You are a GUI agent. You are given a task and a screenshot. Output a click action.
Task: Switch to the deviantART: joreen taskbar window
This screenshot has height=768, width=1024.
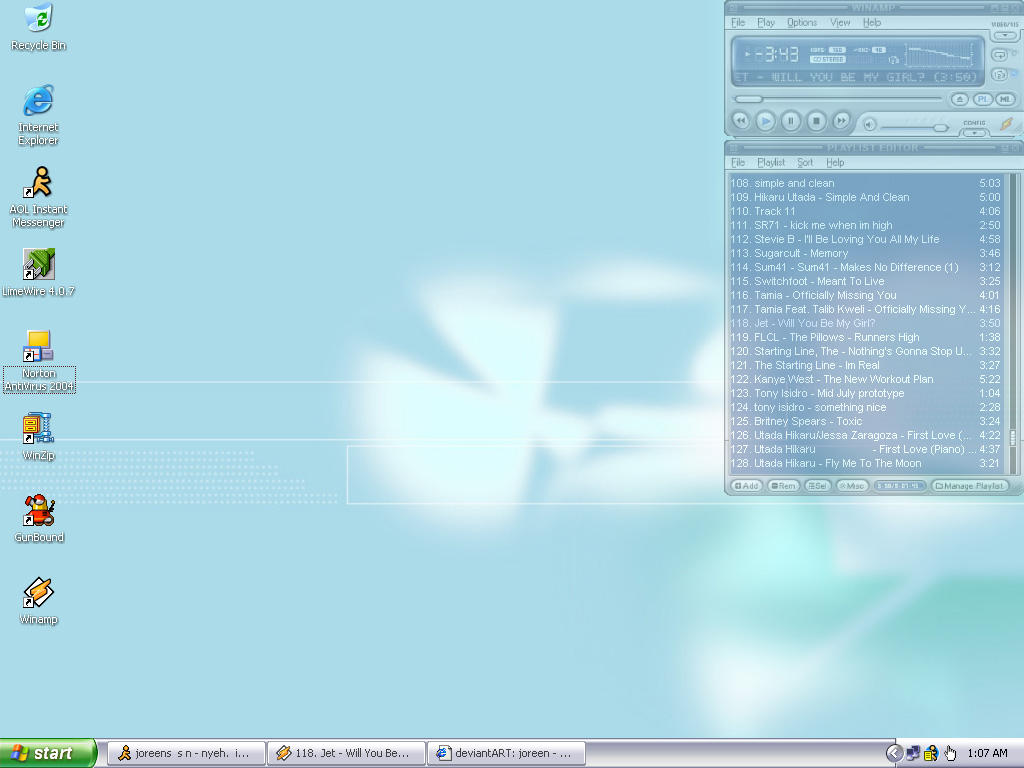click(507, 753)
